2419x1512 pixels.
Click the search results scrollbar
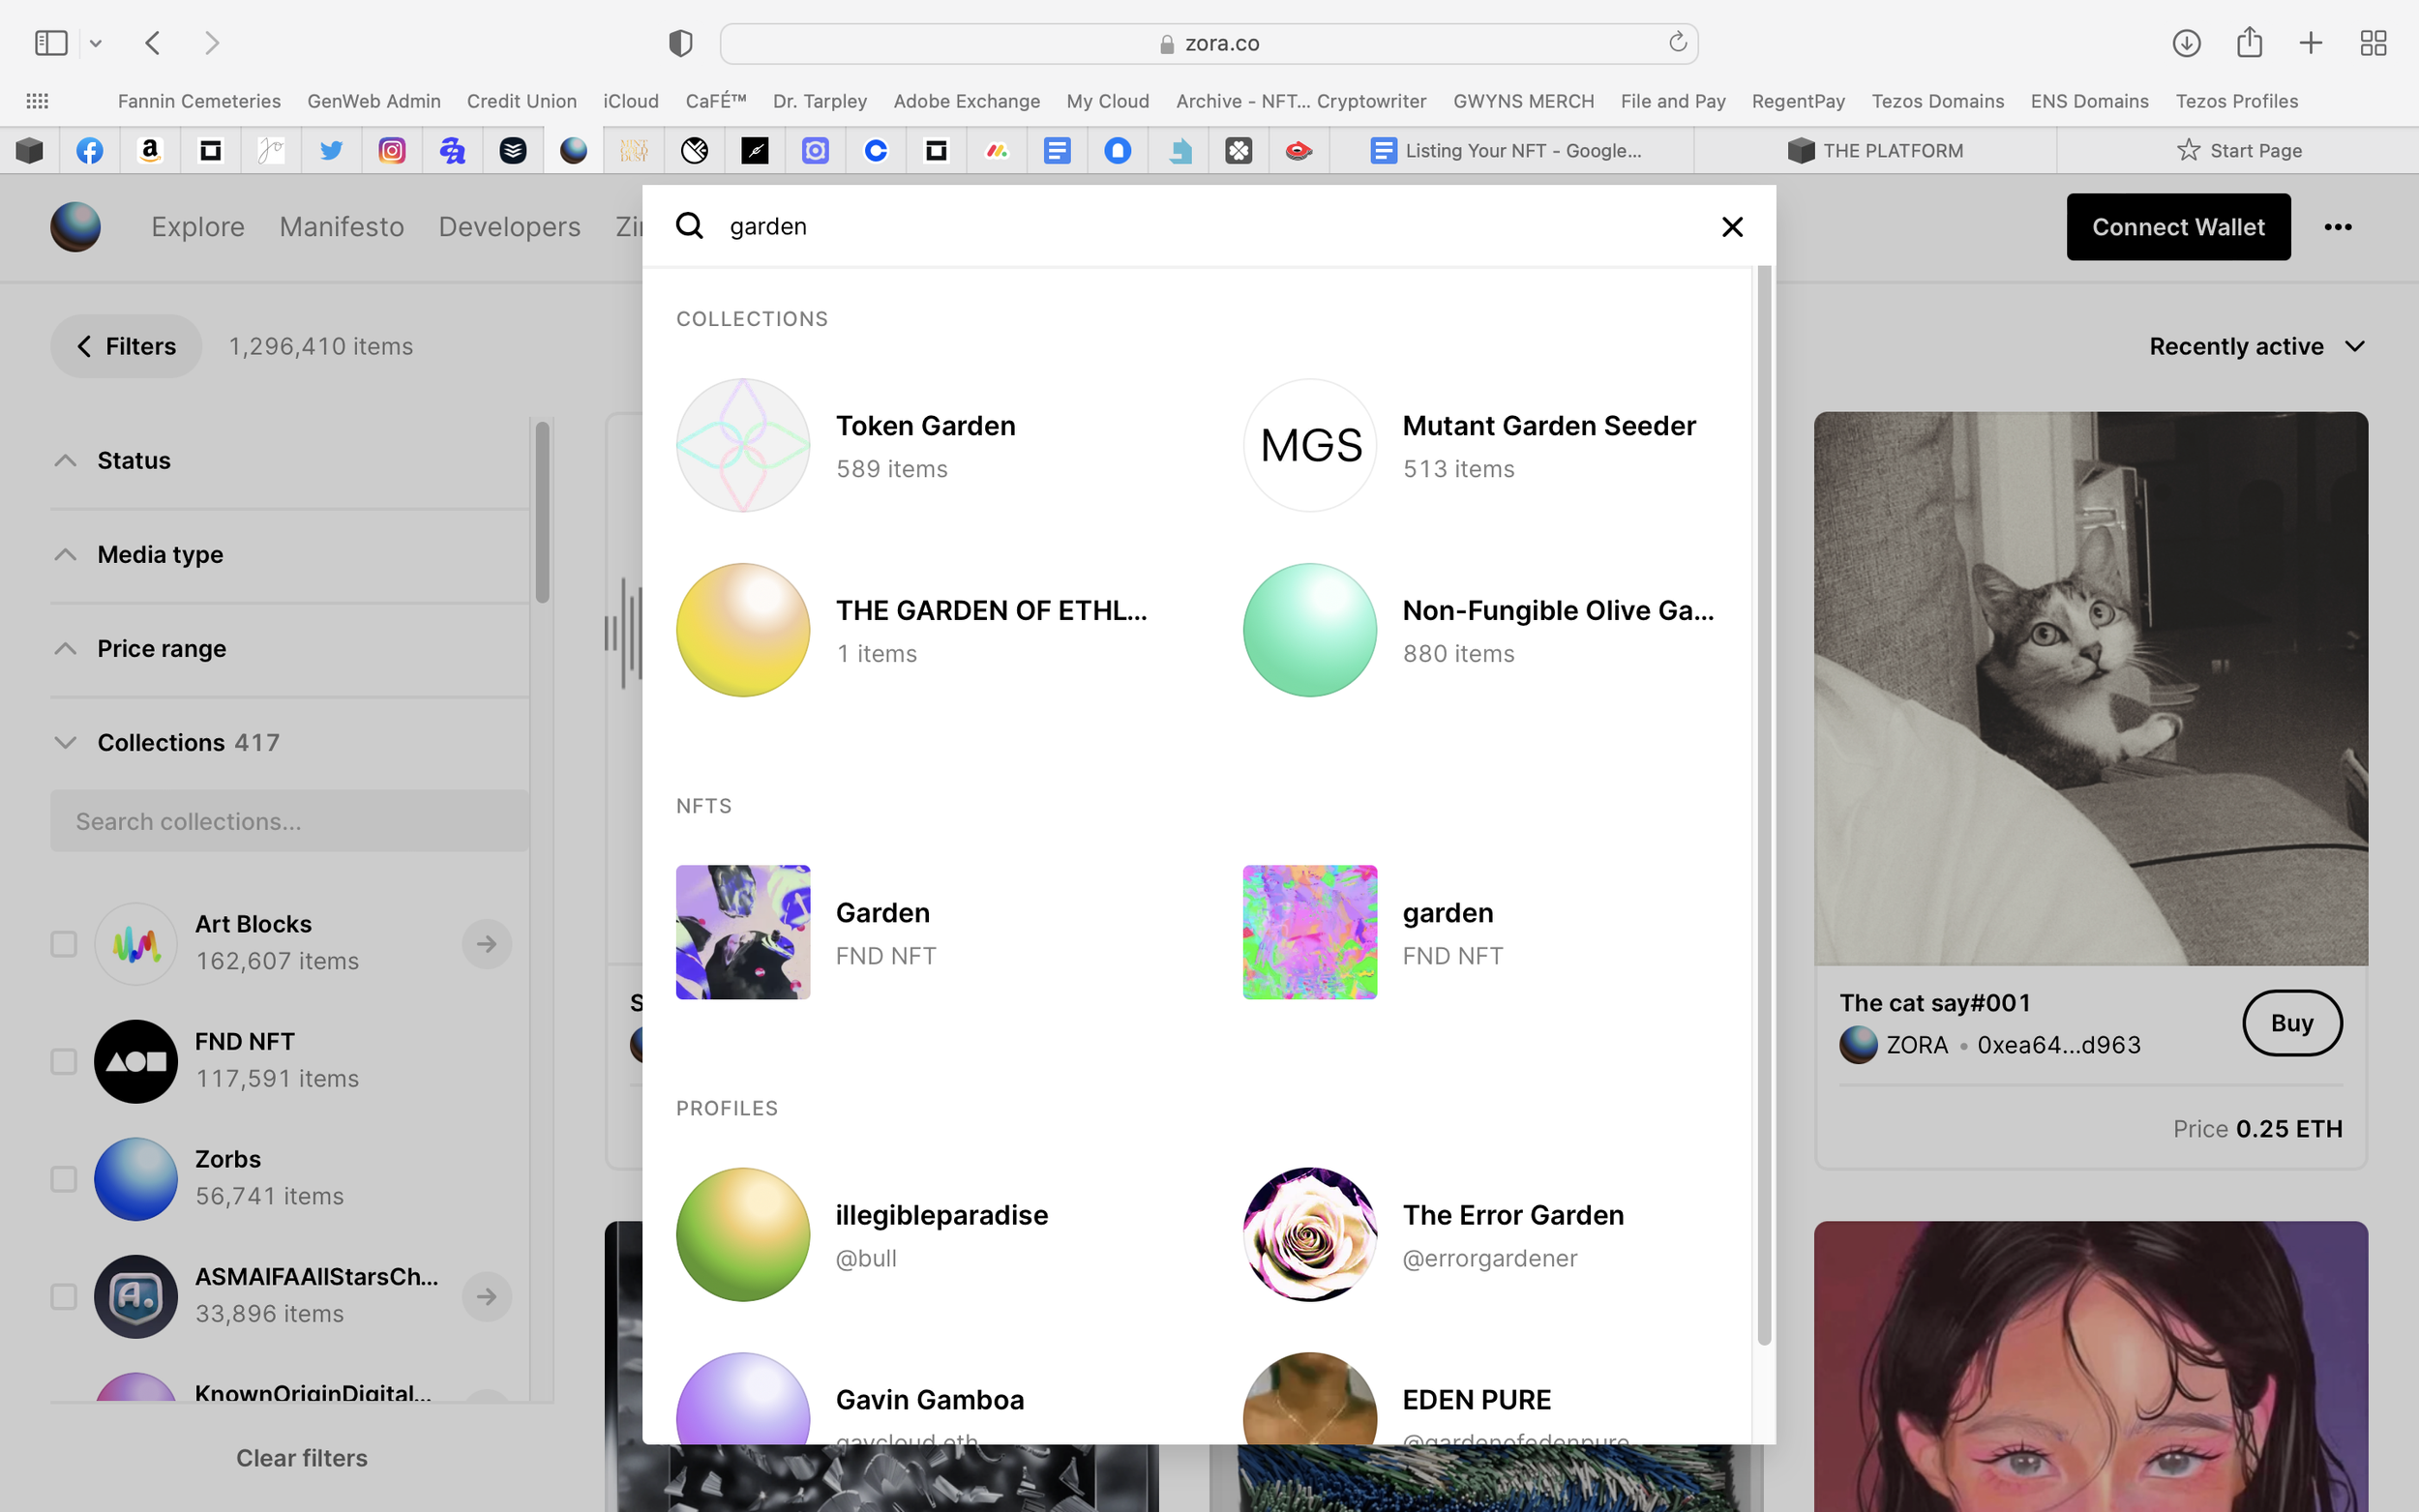1764,800
